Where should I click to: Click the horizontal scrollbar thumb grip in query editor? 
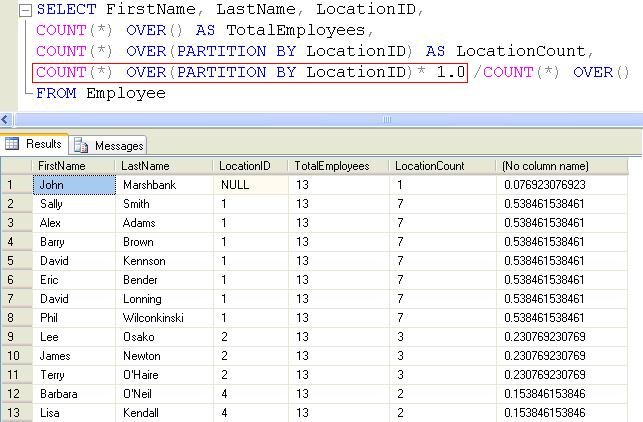pyautogui.click(x=386, y=120)
